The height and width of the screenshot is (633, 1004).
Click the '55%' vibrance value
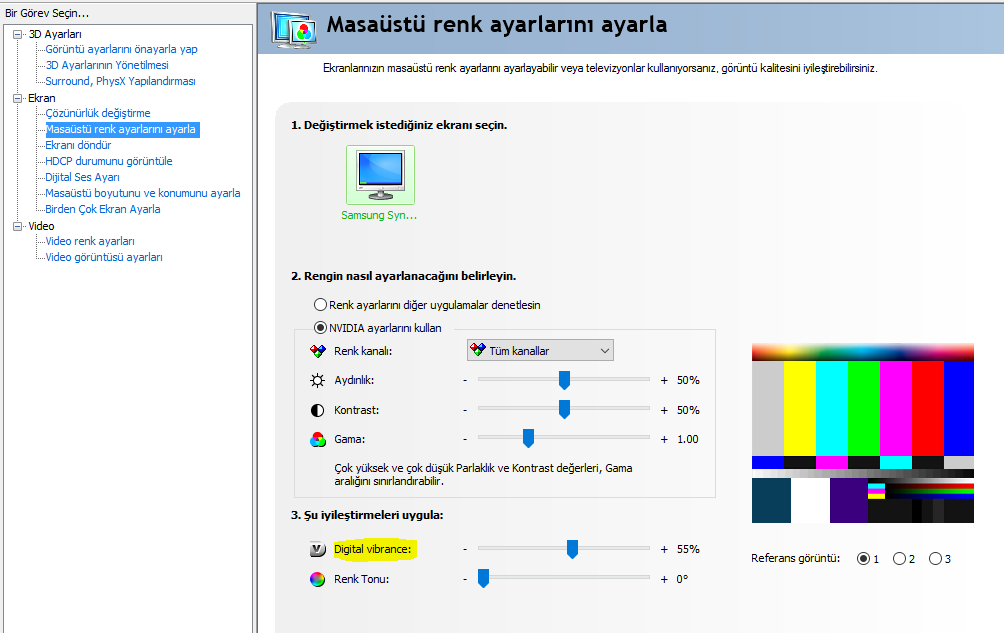(x=688, y=549)
